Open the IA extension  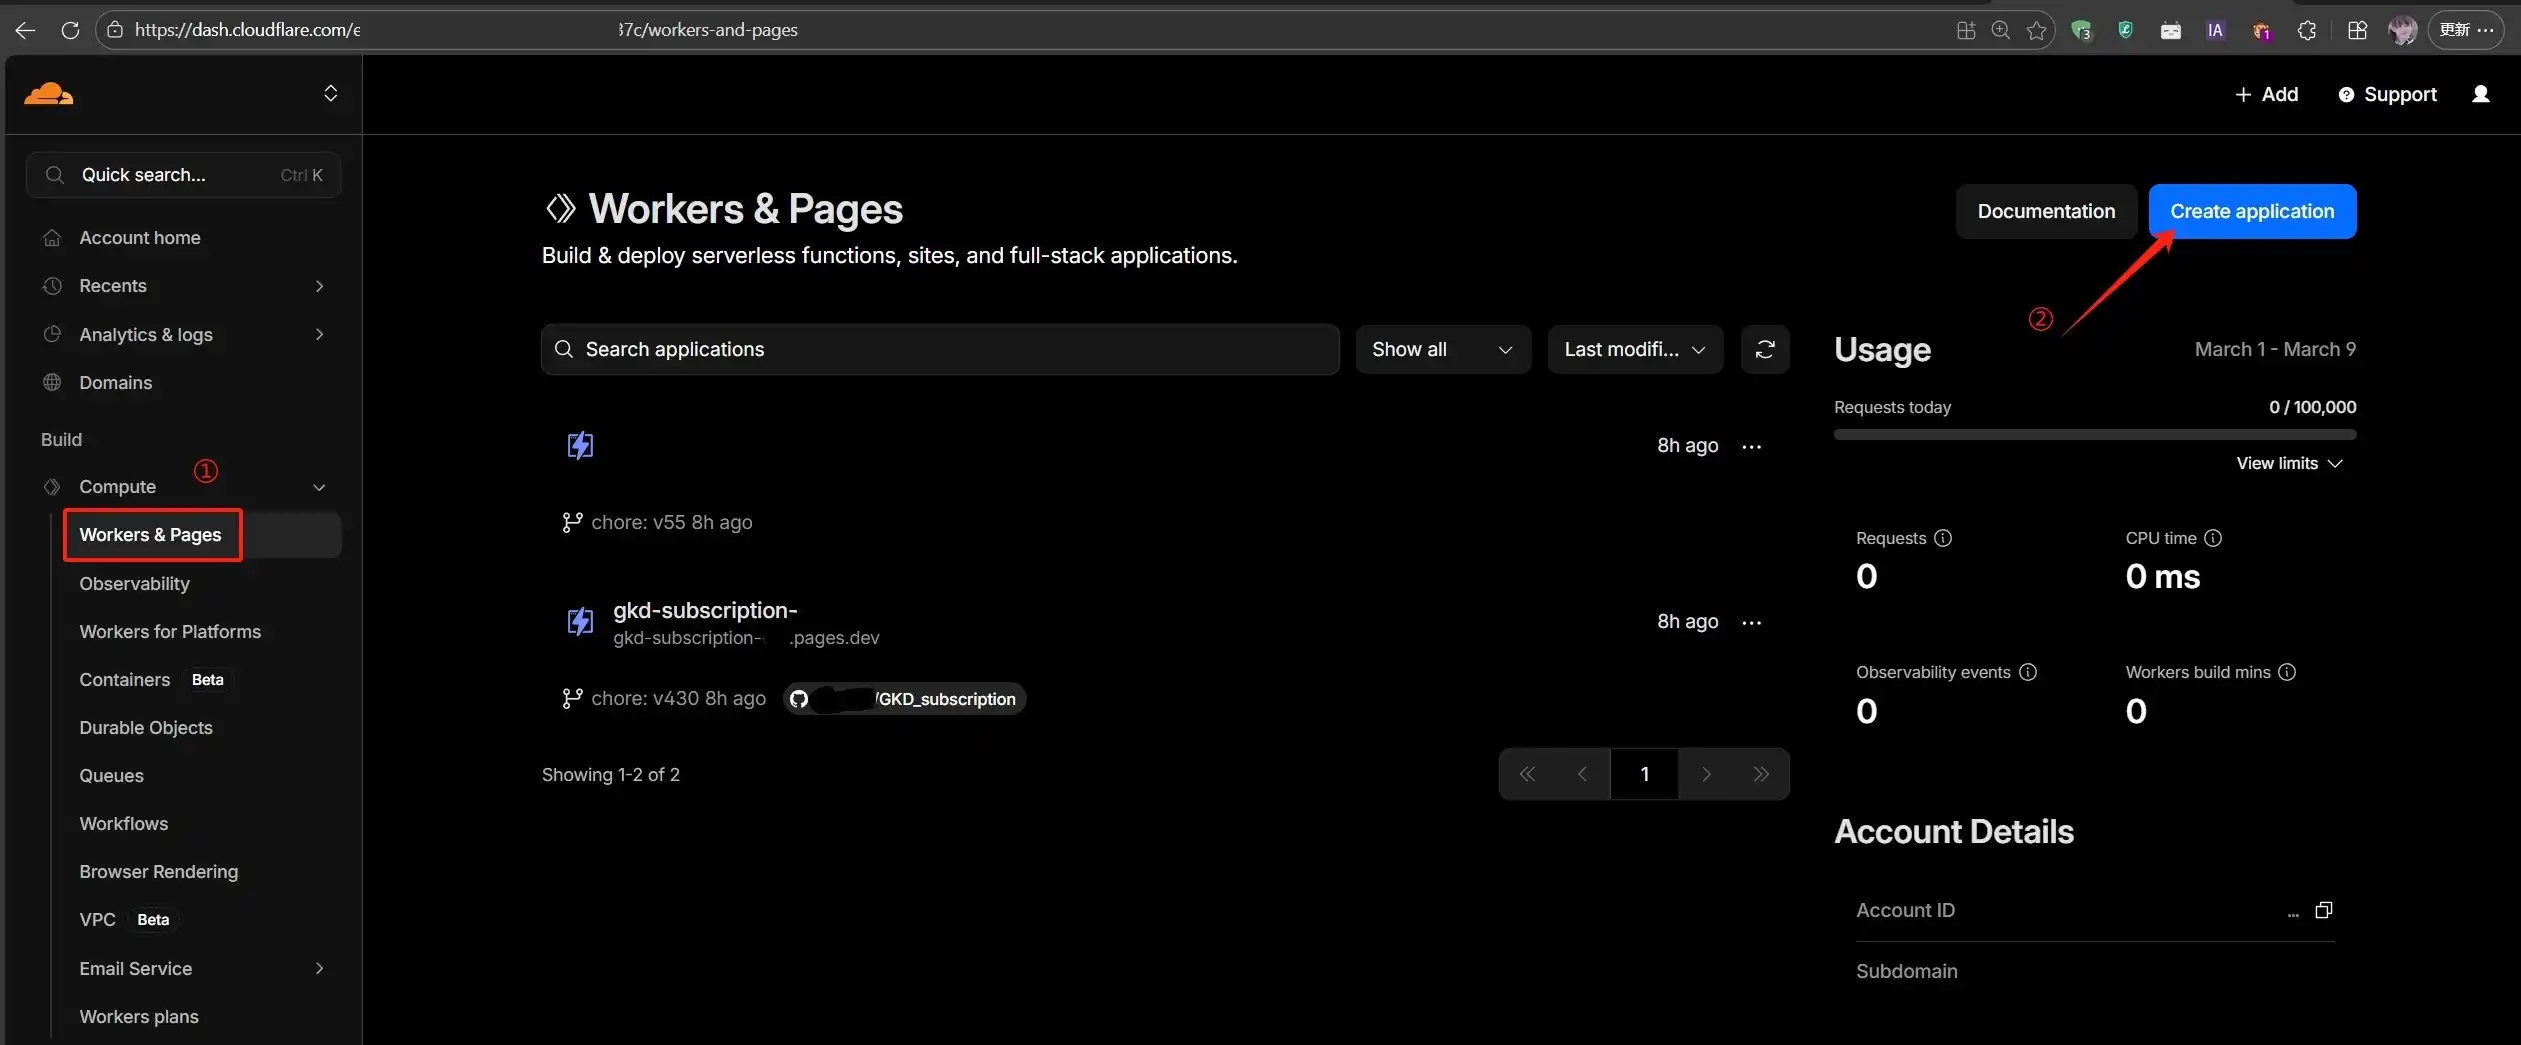tap(2215, 30)
